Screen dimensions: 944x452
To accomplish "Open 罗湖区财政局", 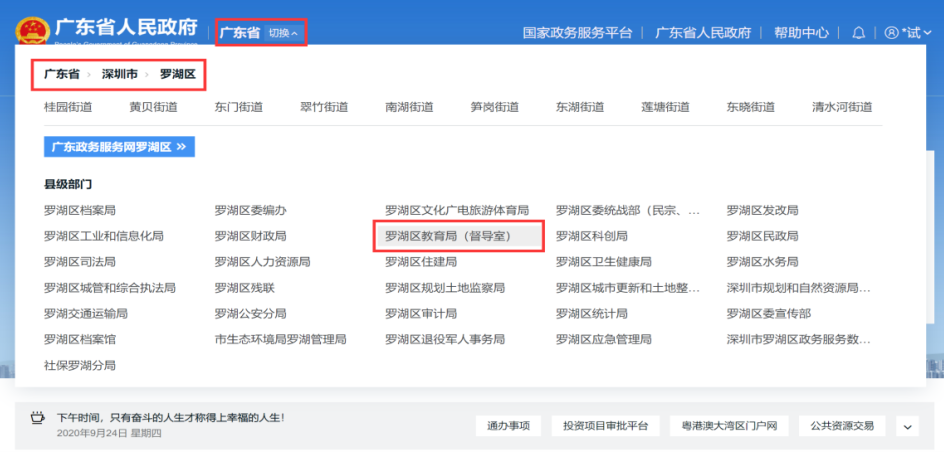I will click(250, 236).
